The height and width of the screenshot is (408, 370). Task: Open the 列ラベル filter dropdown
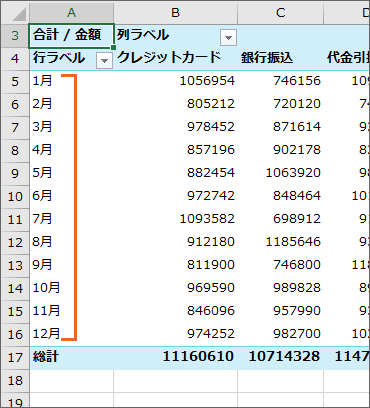228,37
